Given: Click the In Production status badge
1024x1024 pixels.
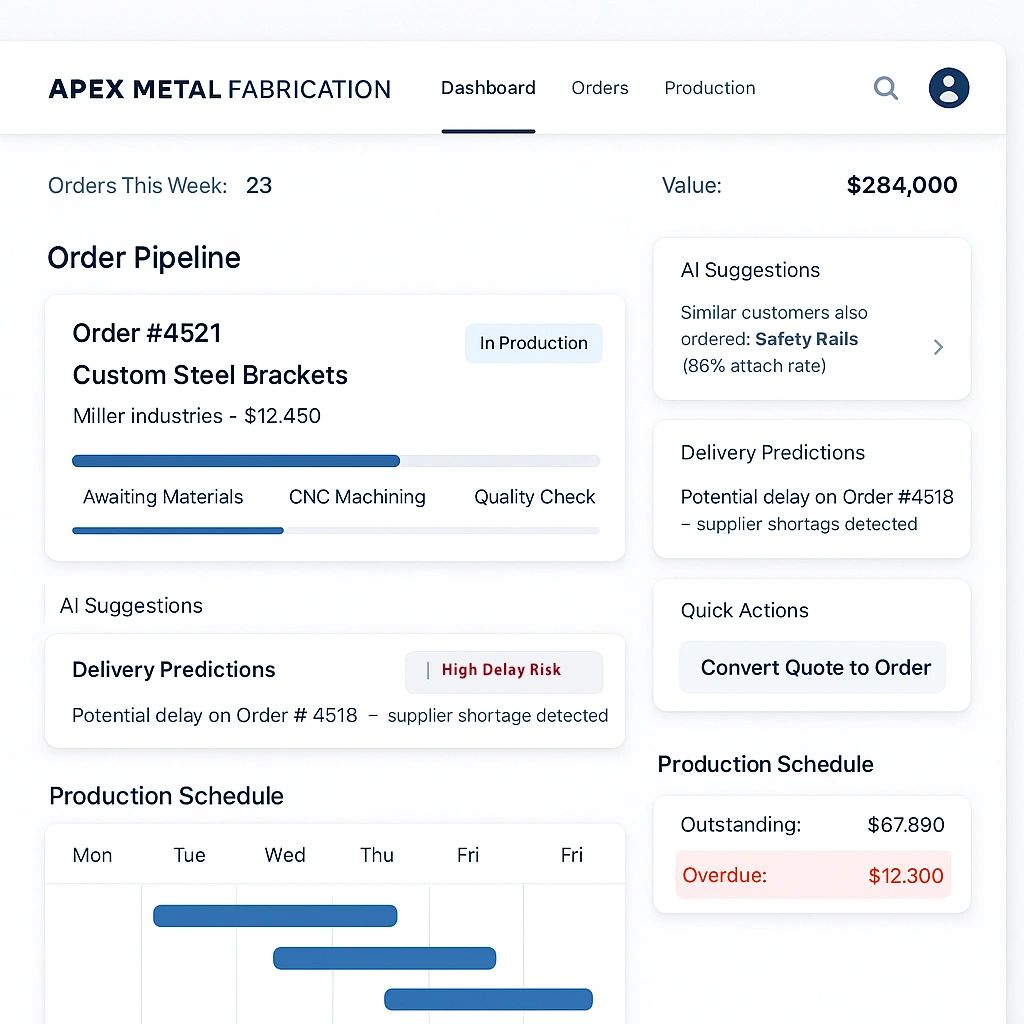Looking at the screenshot, I should click(533, 343).
